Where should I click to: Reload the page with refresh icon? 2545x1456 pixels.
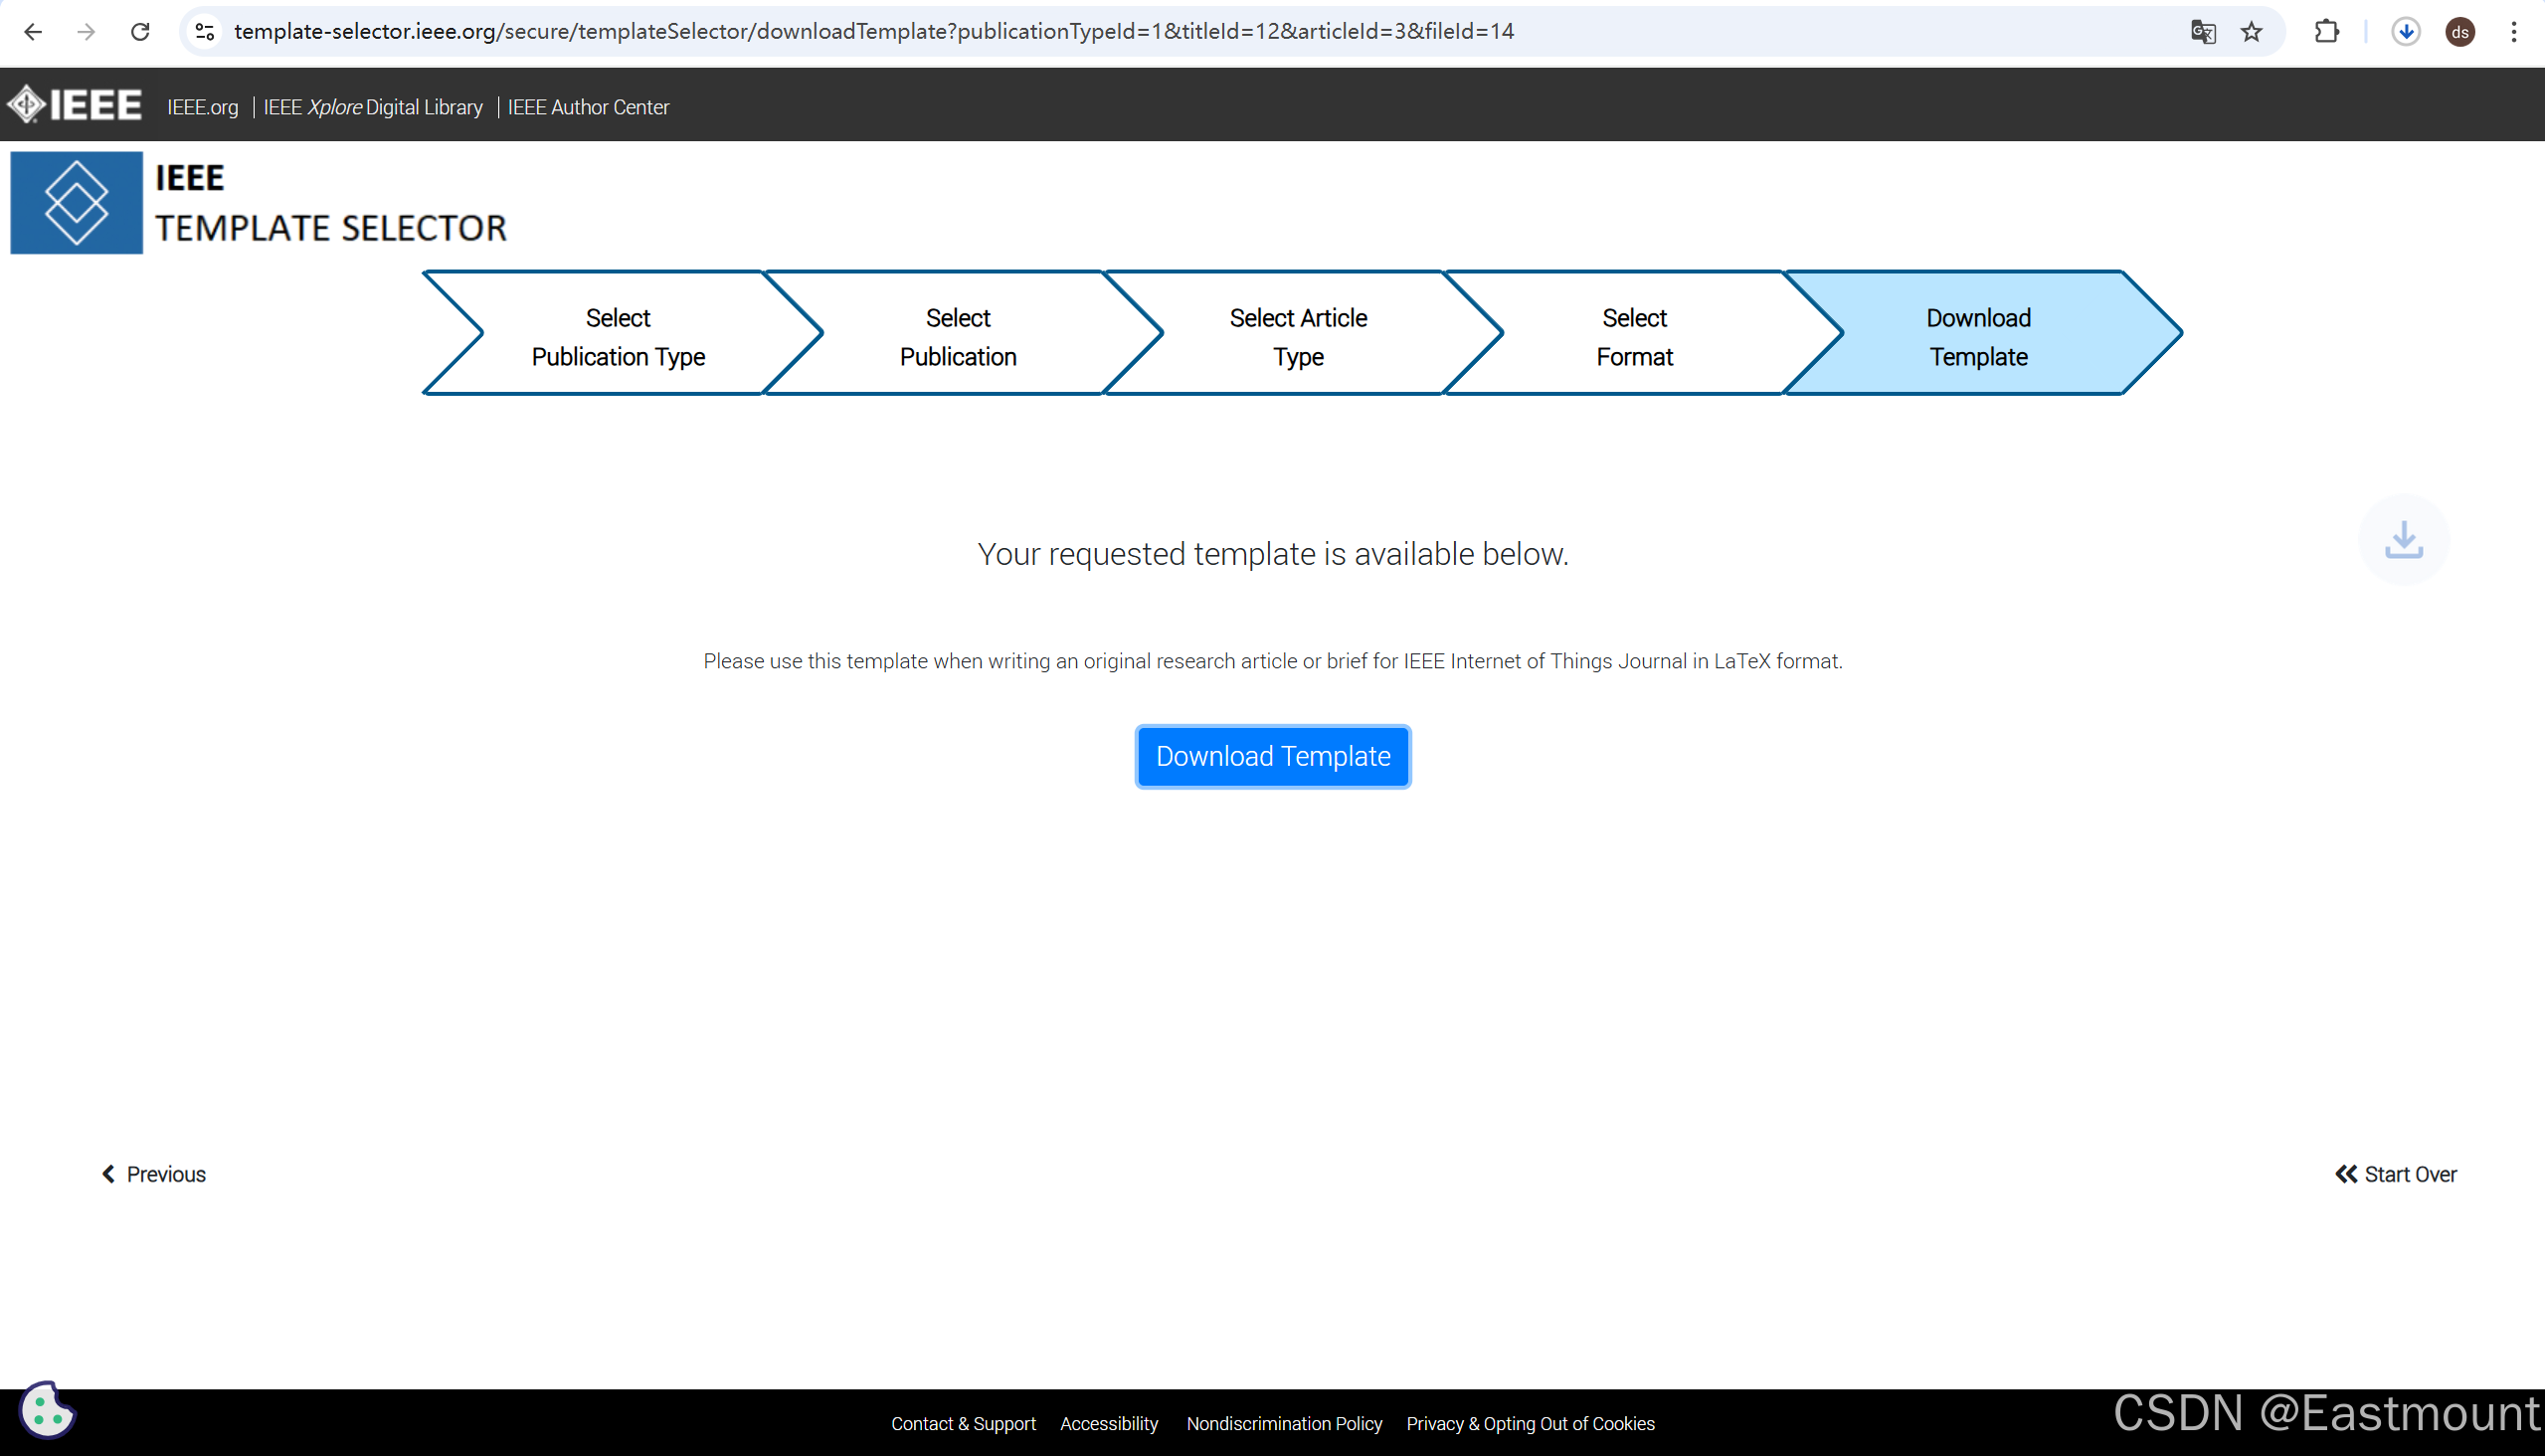[x=140, y=32]
